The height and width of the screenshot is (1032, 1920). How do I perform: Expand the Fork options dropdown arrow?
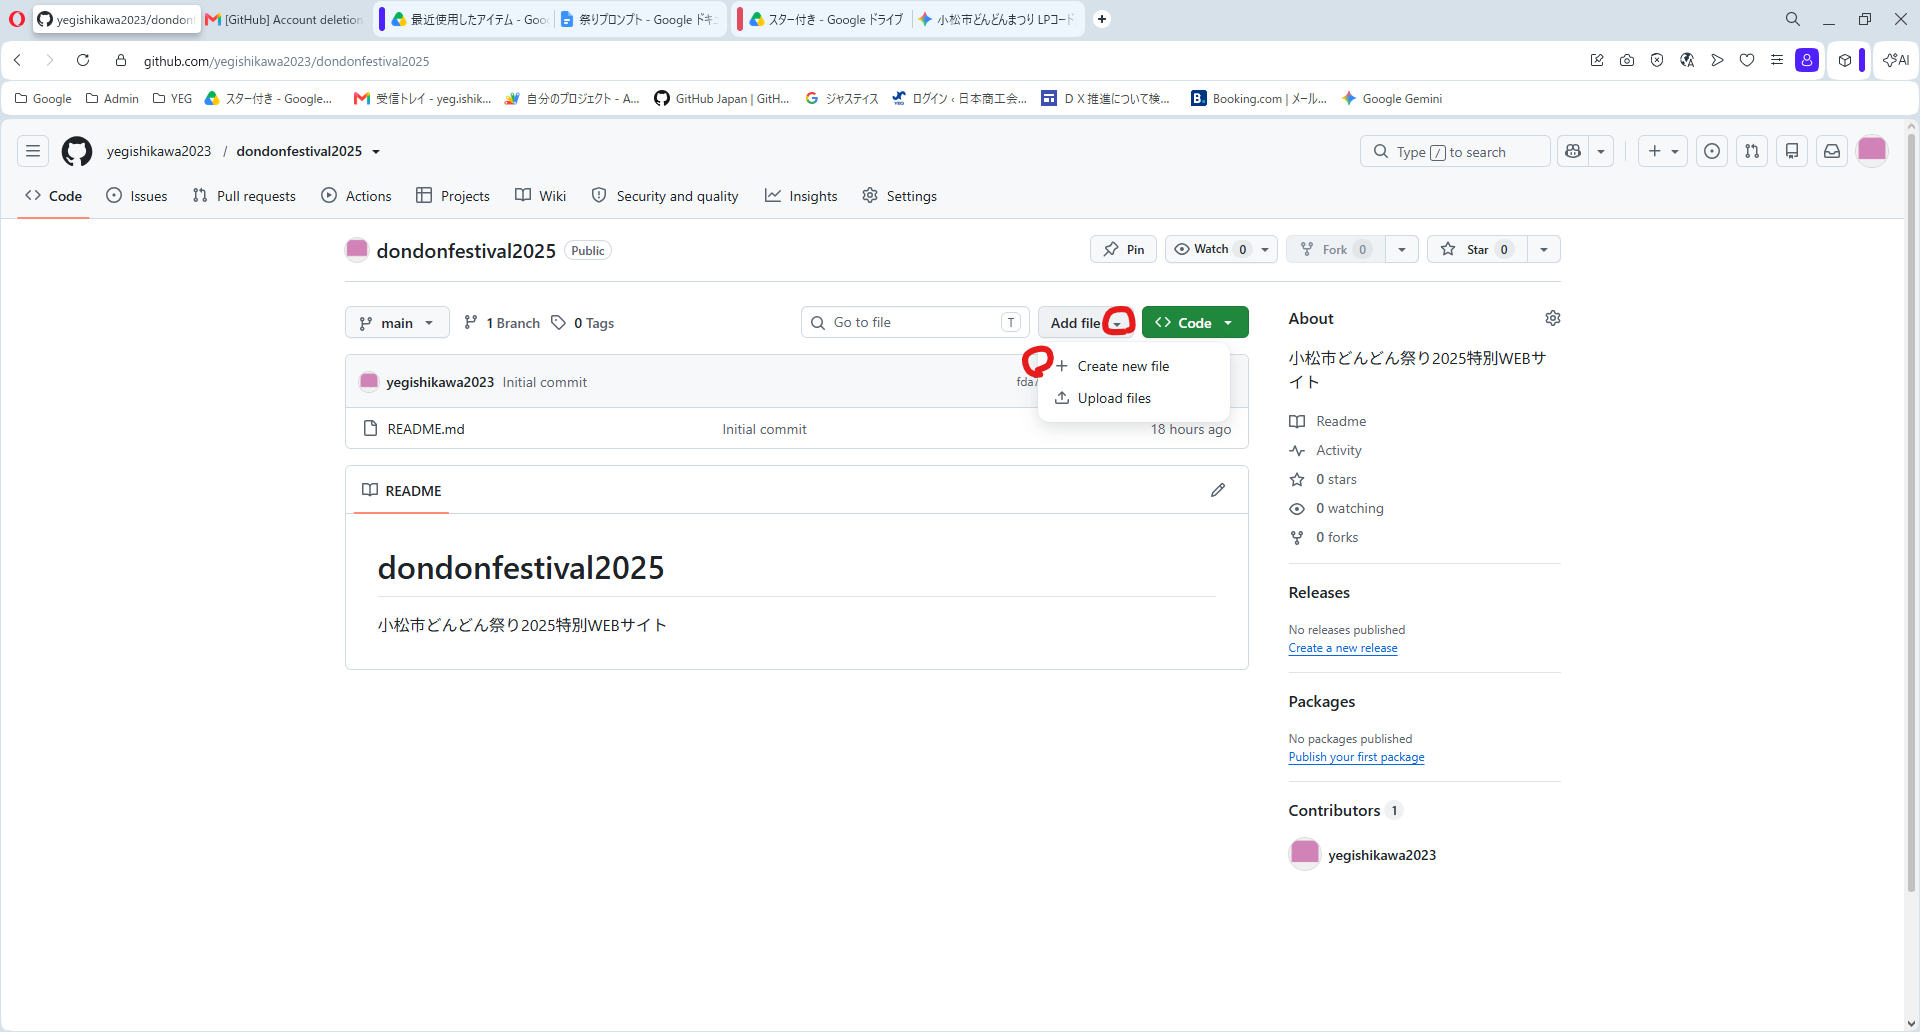tap(1402, 249)
